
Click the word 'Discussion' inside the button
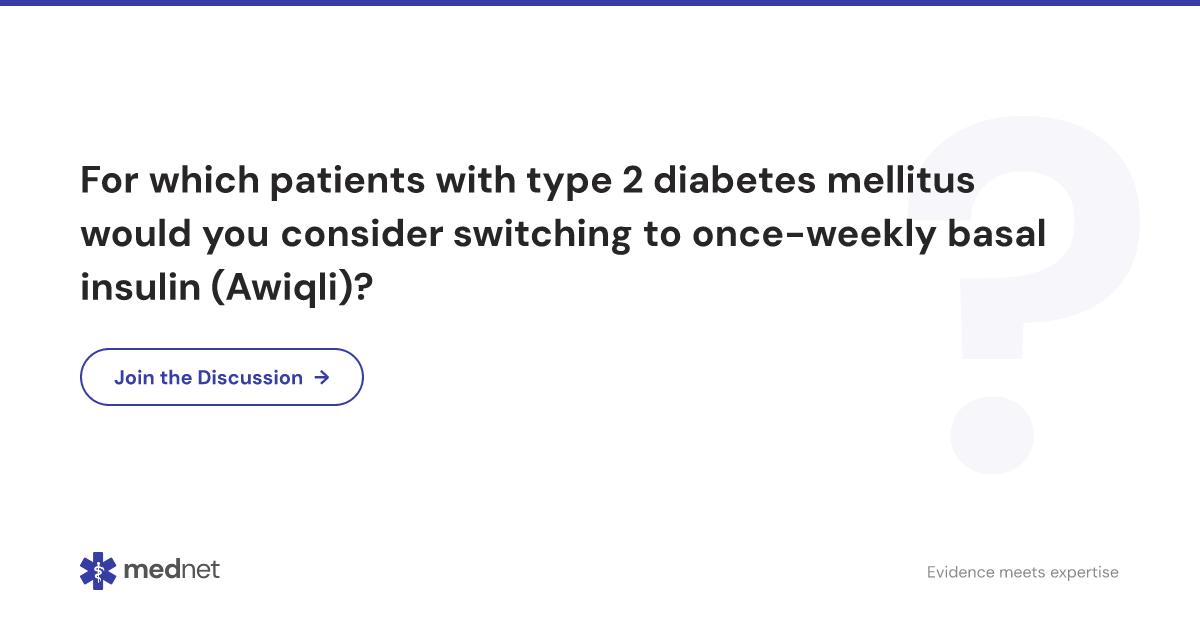click(x=250, y=377)
